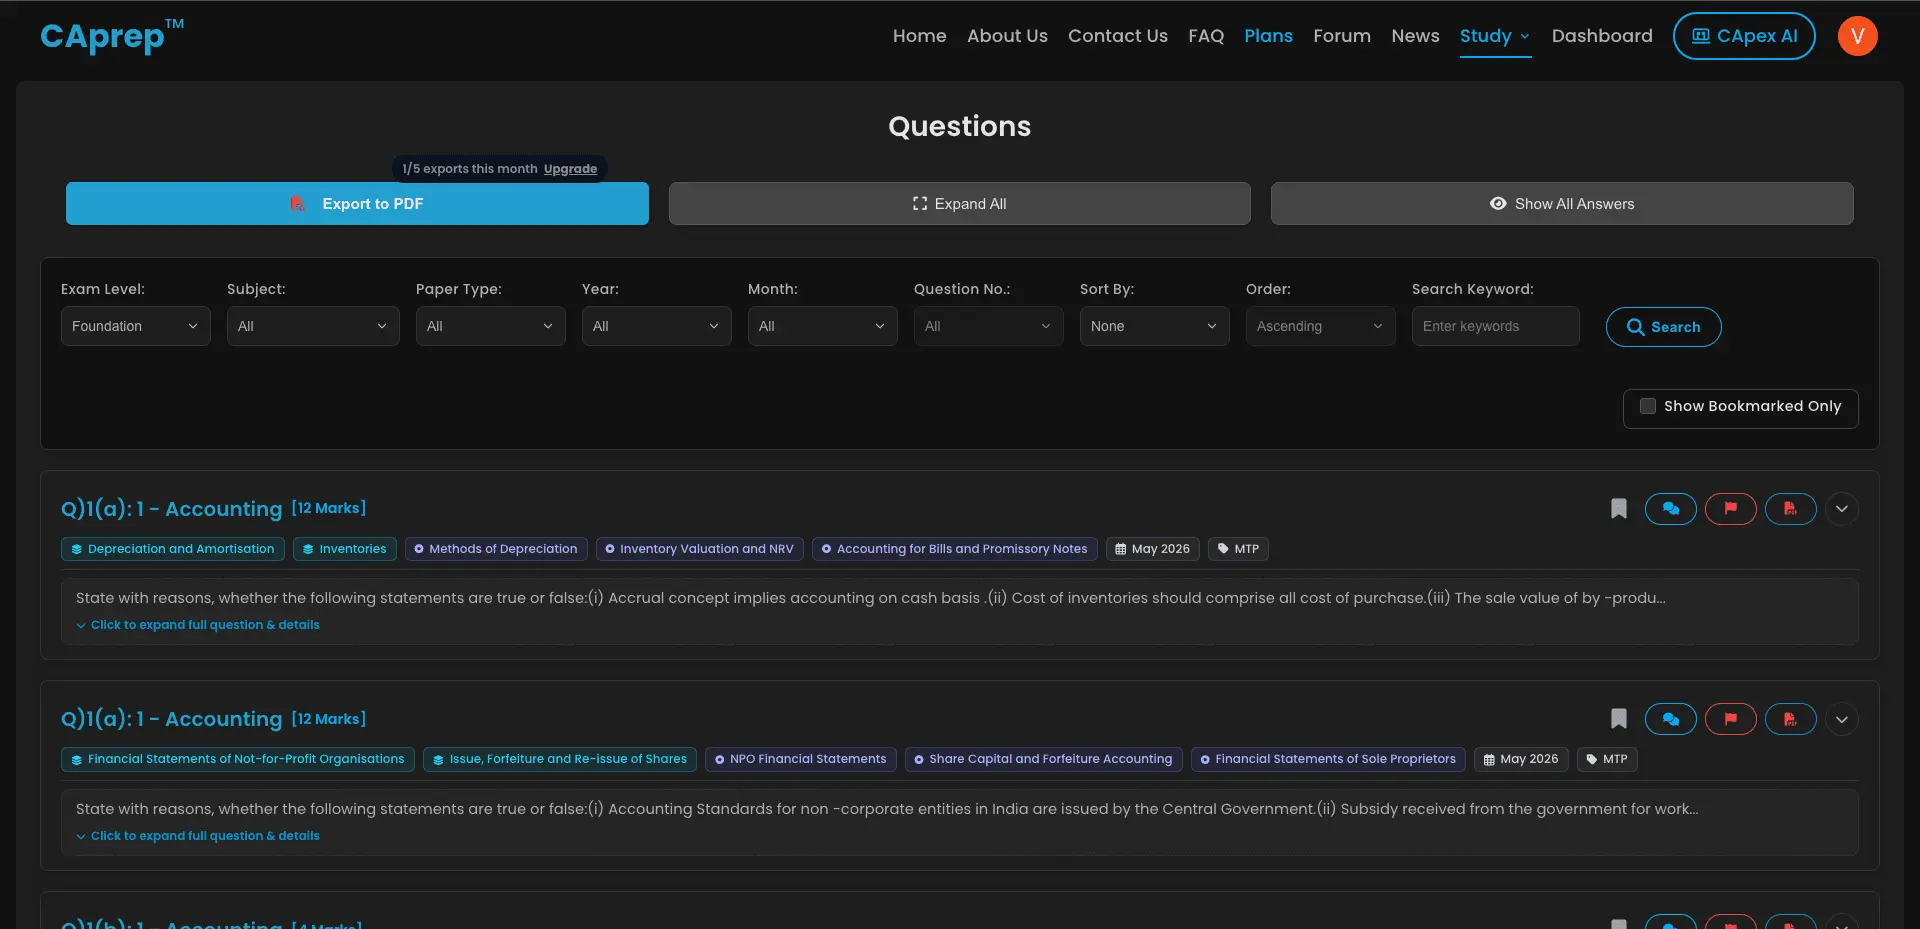Click the Search button
1920x929 pixels.
1664,327
